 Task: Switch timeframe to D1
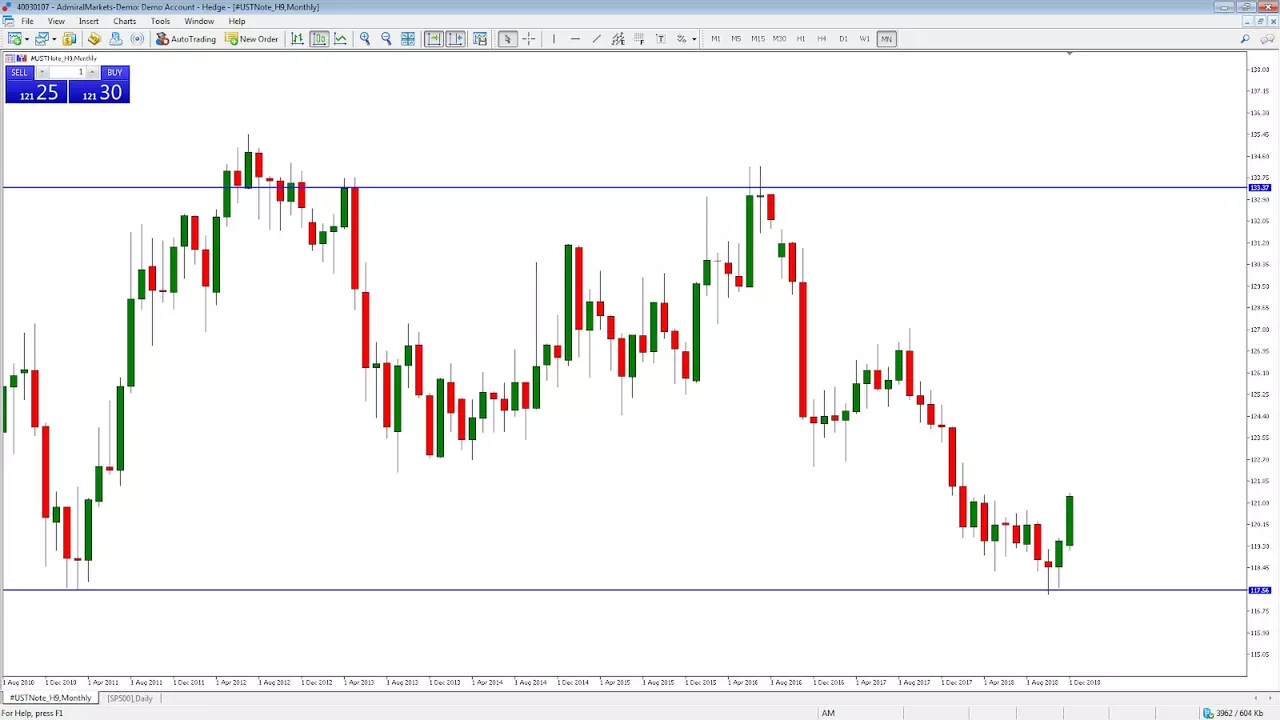coord(843,39)
